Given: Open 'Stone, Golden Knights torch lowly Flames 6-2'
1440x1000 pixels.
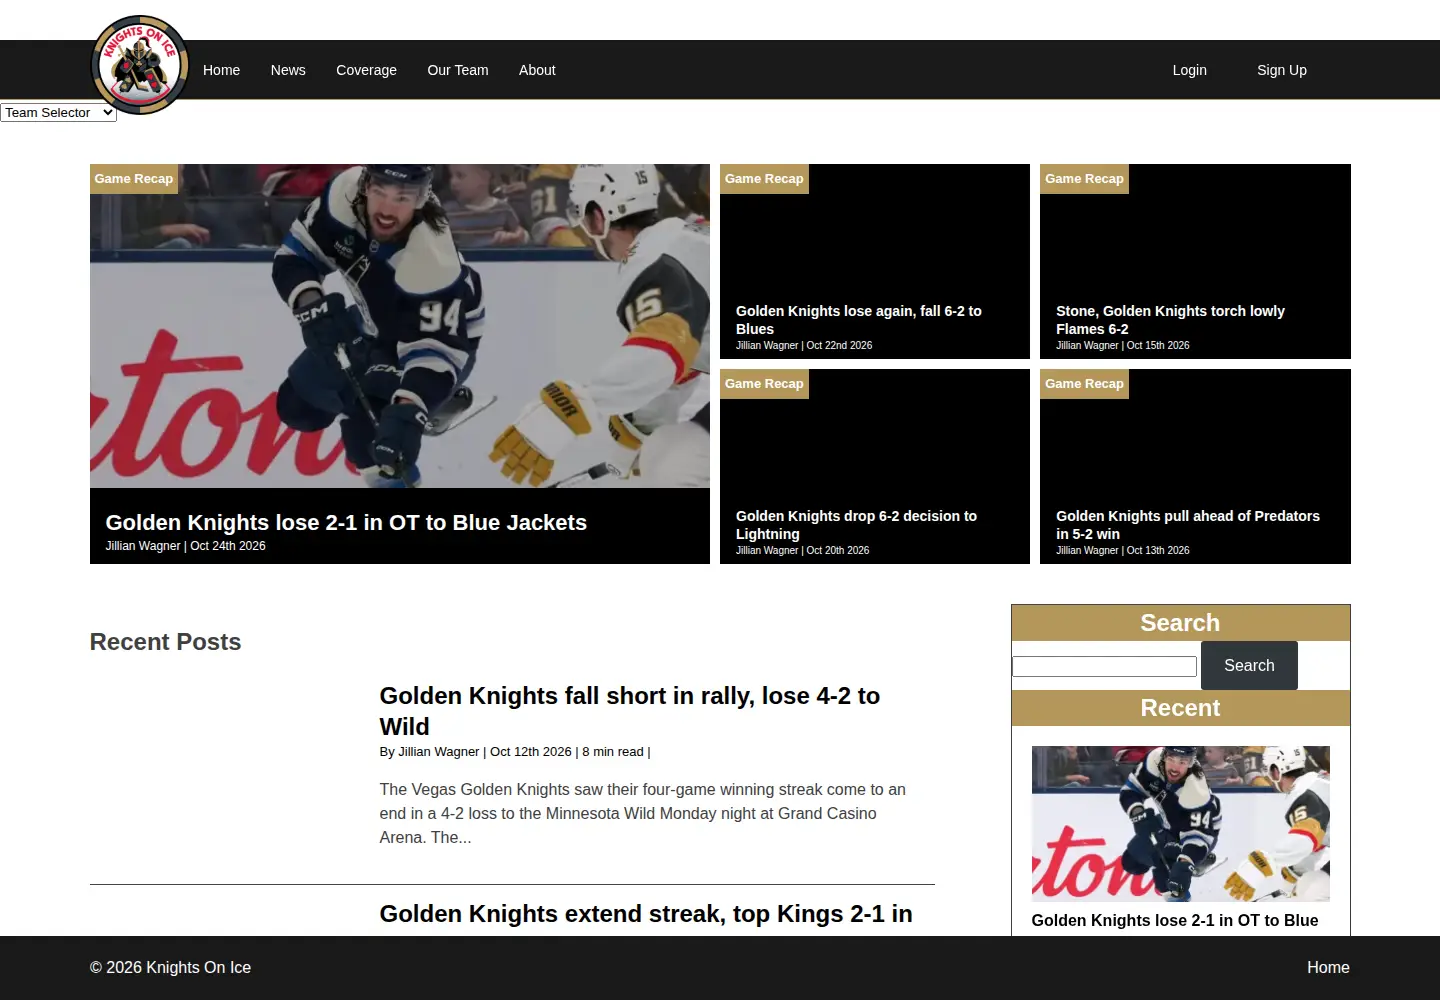Looking at the screenshot, I should point(1170,320).
